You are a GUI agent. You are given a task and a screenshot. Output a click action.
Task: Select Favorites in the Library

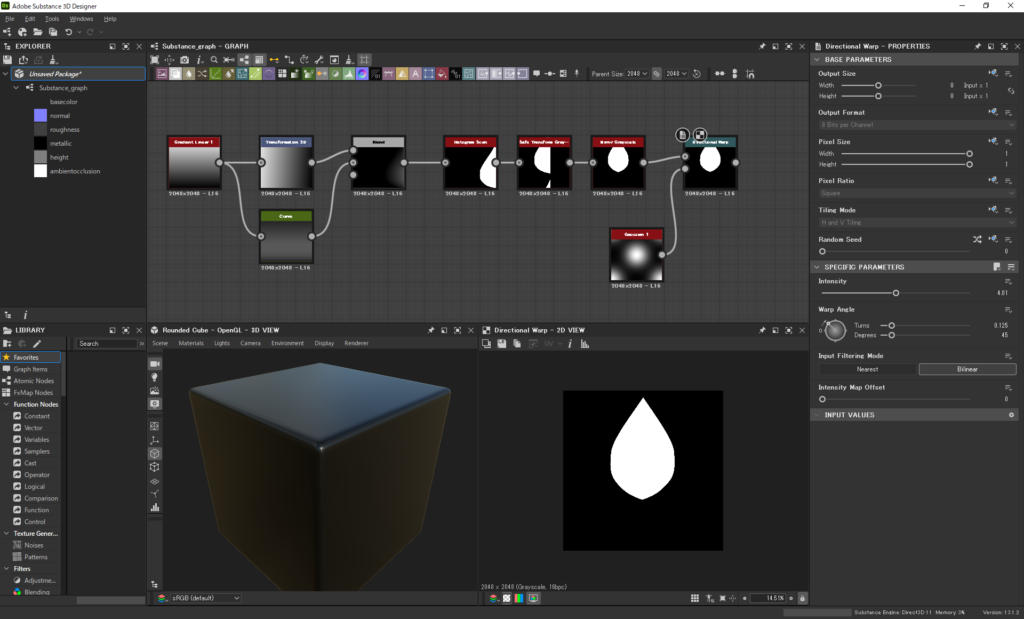click(x=31, y=357)
